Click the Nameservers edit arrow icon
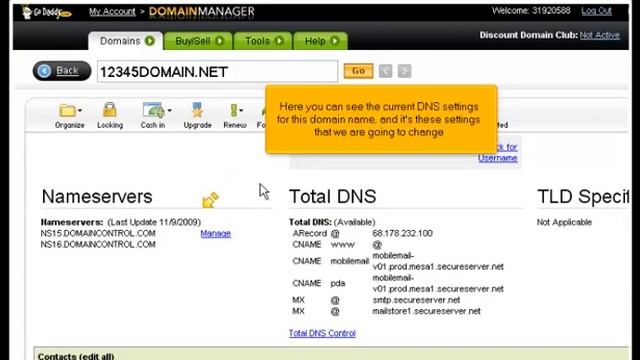The height and width of the screenshot is (360, 640). click(211, 200)
